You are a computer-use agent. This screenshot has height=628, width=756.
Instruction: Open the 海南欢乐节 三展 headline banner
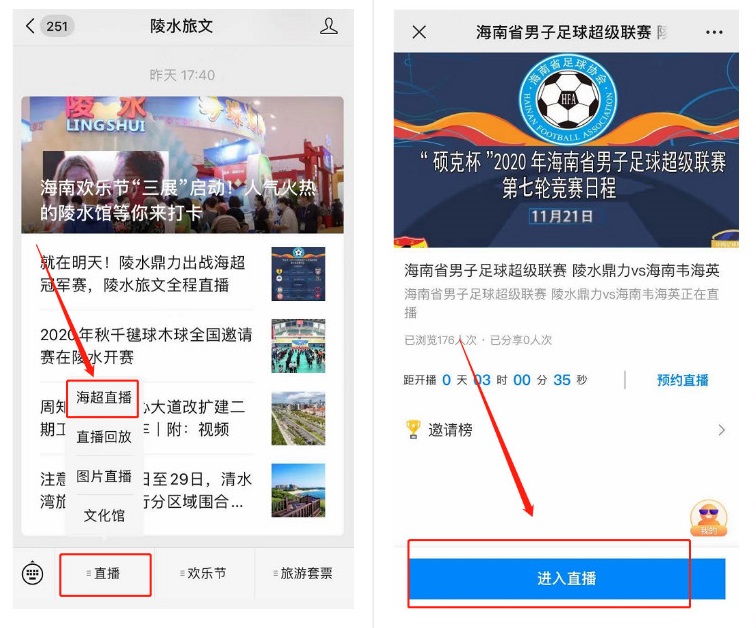182,165
